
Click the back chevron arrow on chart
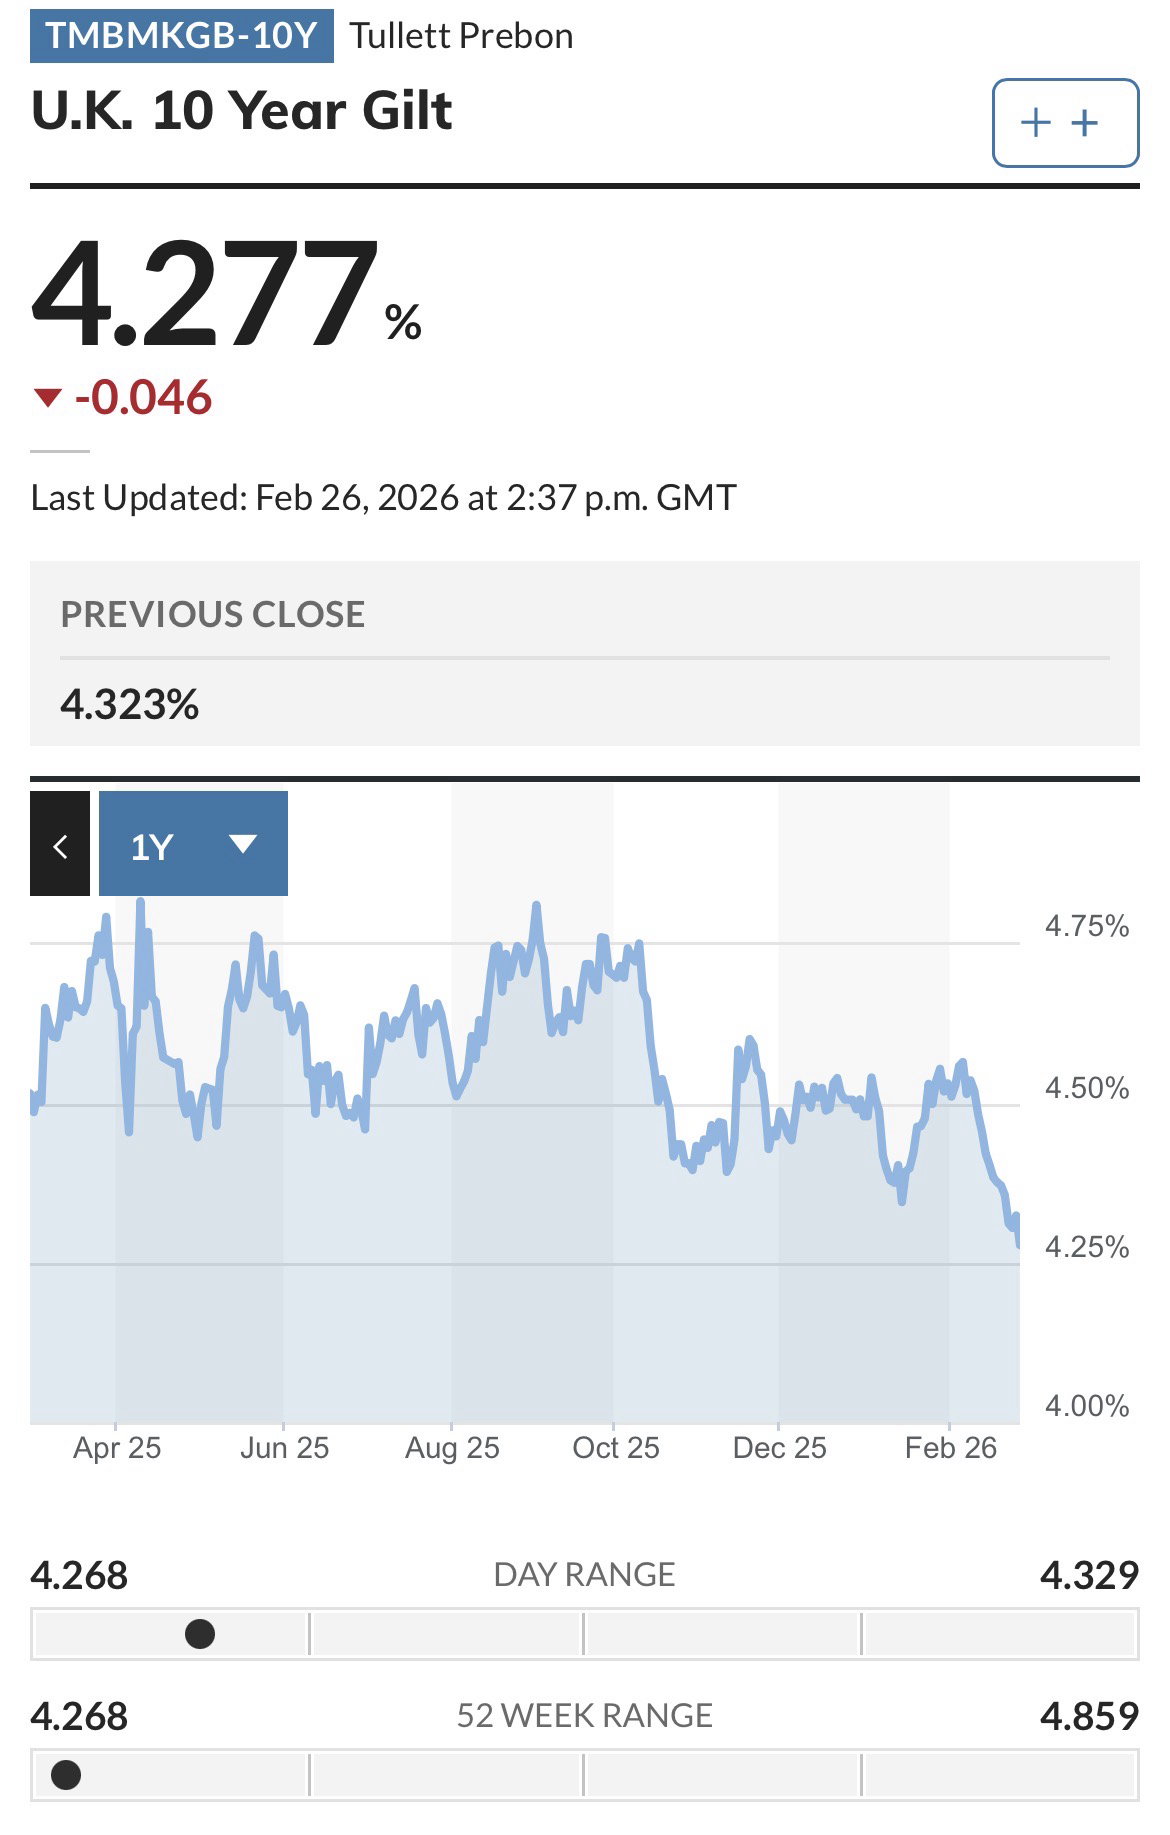click(x=60, y=844)
